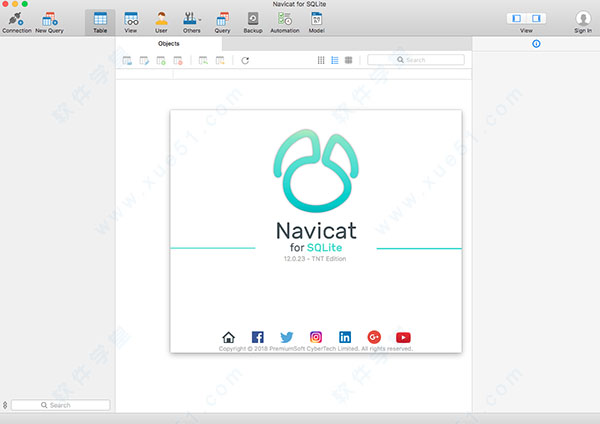Open the Backup section
Image resolution: width=600 pixels, height=424 pixels.
click(252, 20)
